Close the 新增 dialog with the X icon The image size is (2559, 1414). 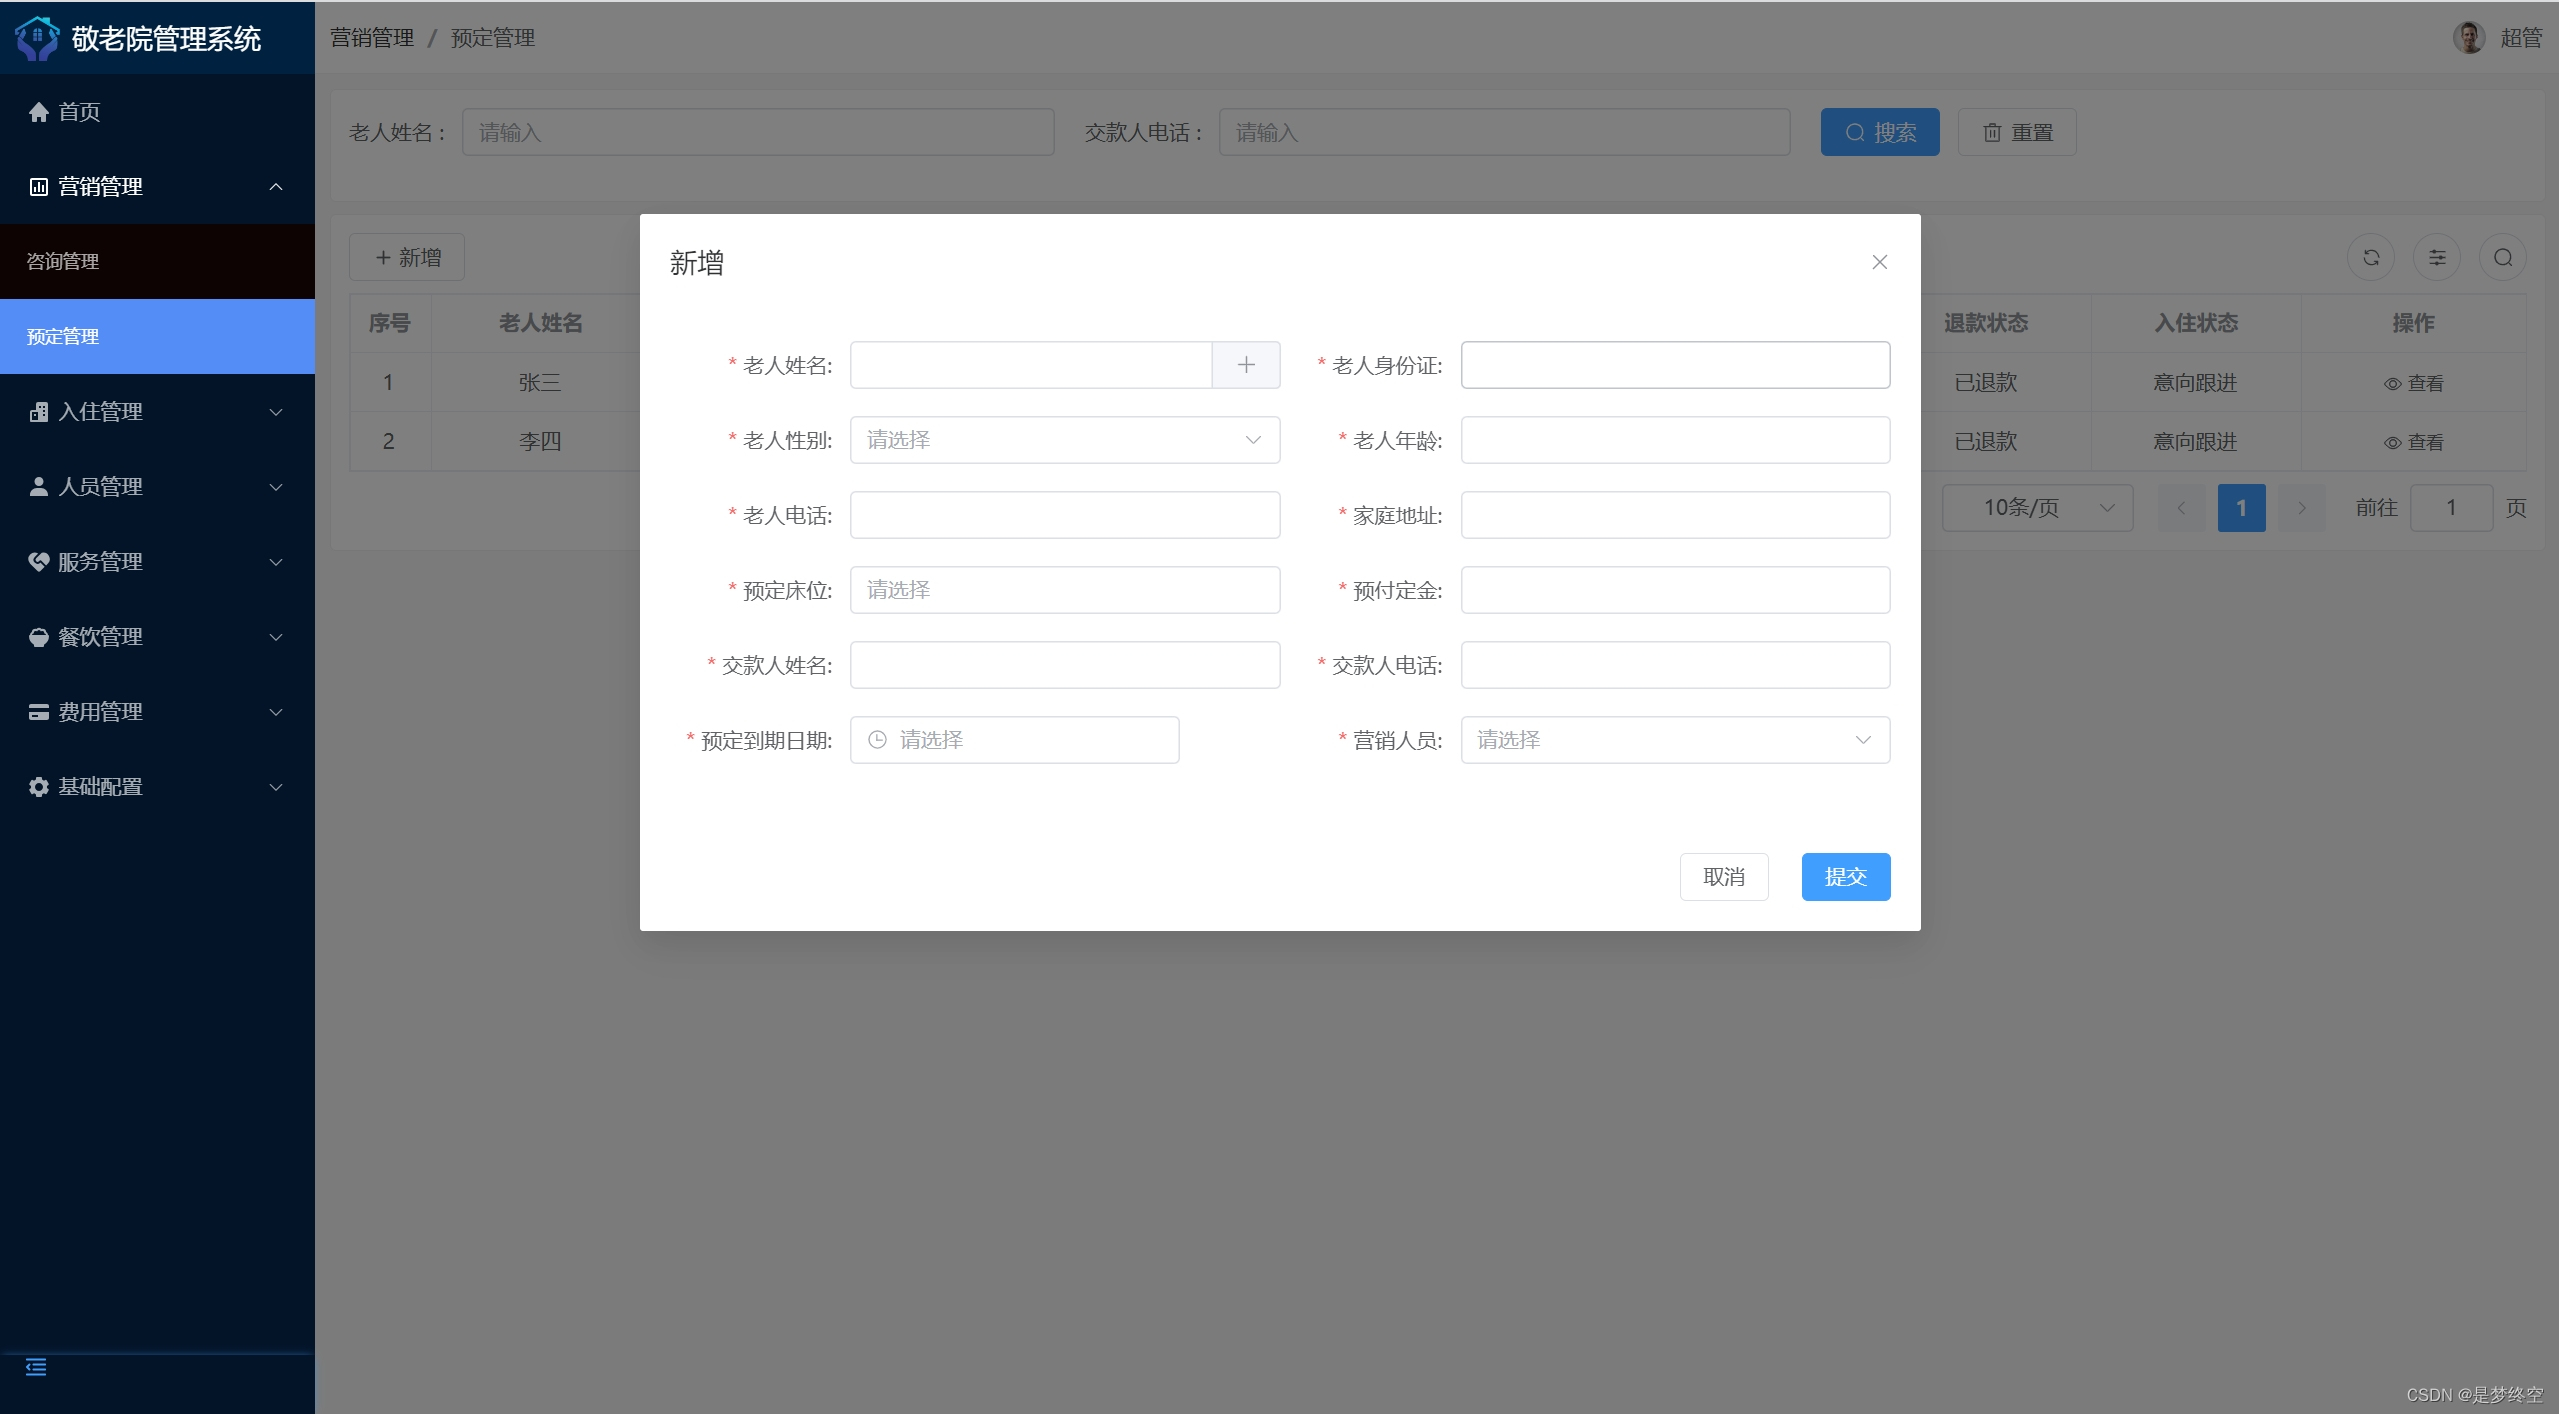[1879, 262]
